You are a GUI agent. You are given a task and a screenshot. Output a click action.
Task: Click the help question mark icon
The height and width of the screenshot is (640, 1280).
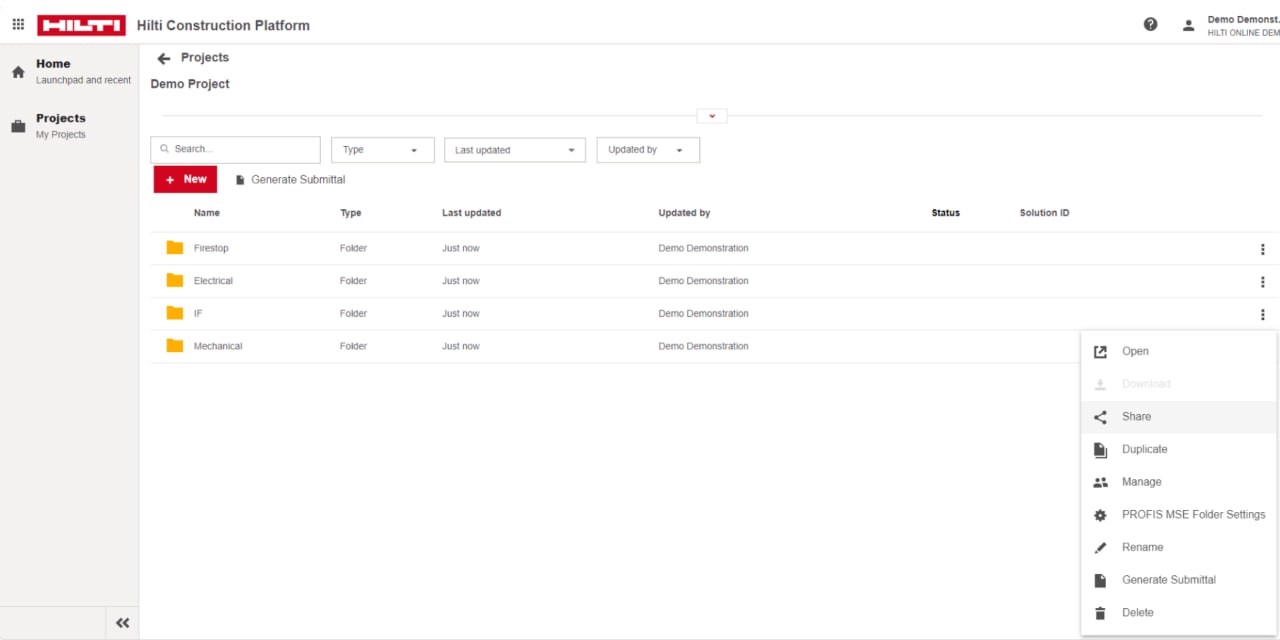[1150, 23]
